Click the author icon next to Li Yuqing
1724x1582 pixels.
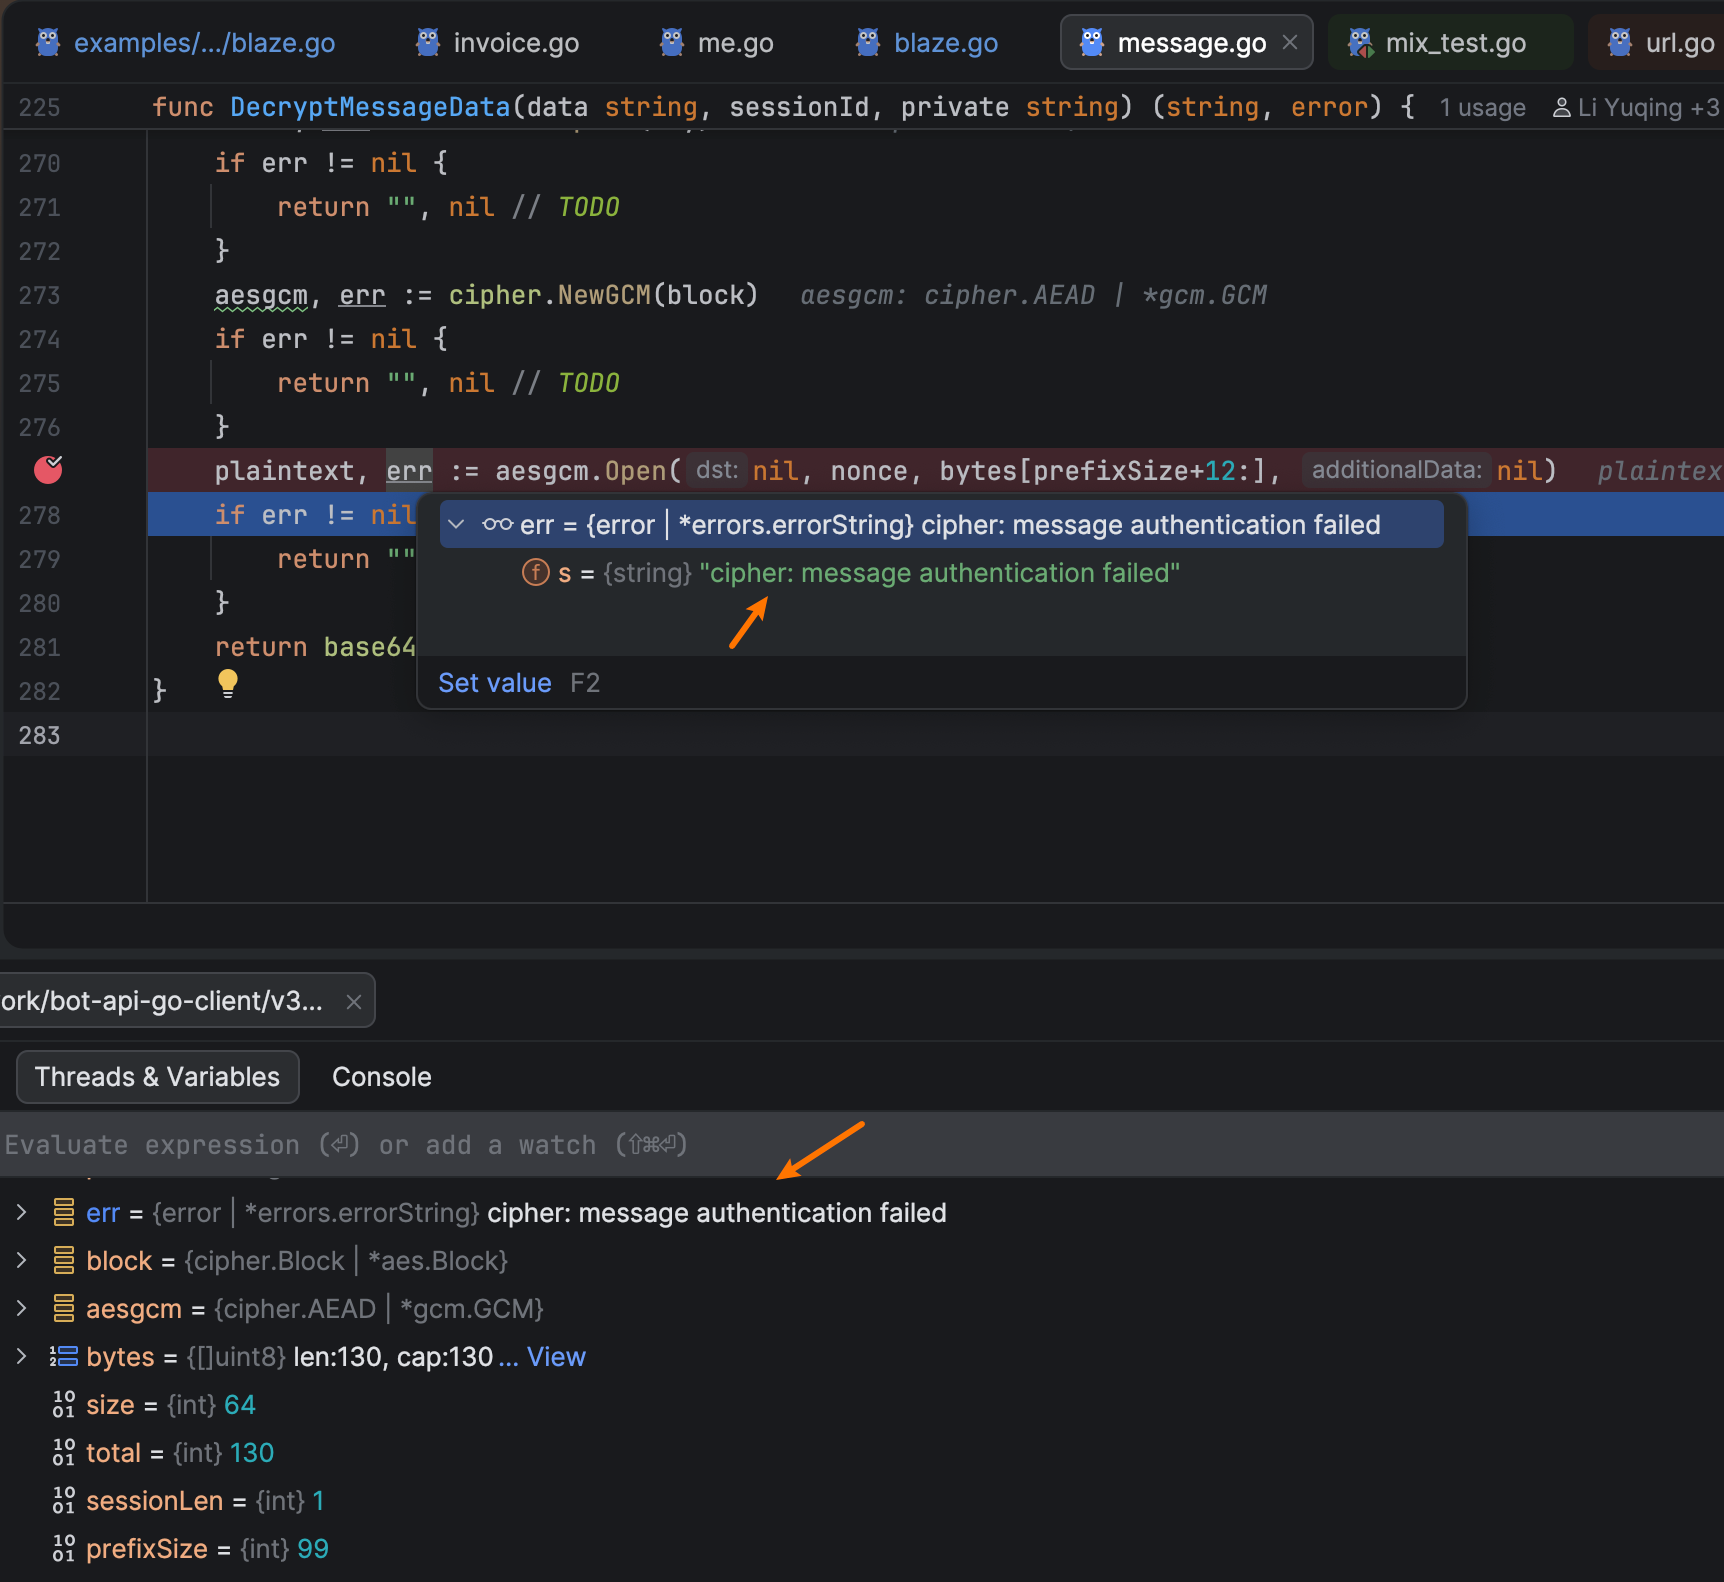tap(1560, 108)
